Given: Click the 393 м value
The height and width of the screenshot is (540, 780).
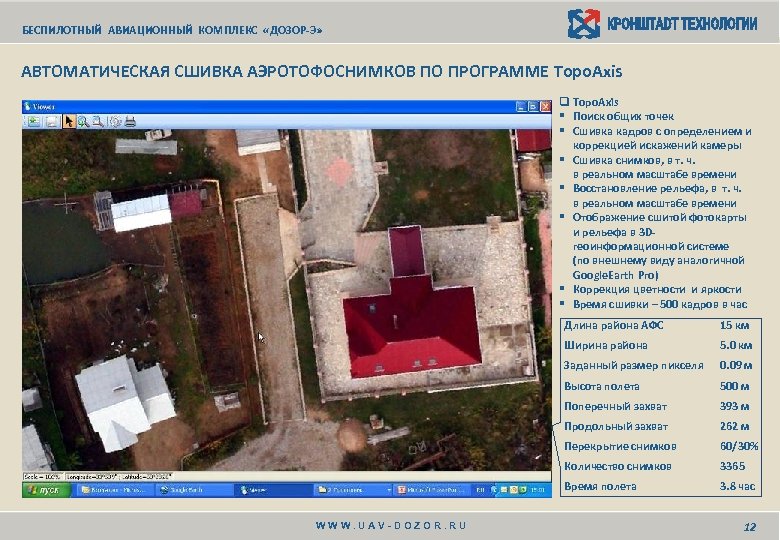Looking at the screenshot, I should coord(734,406).
